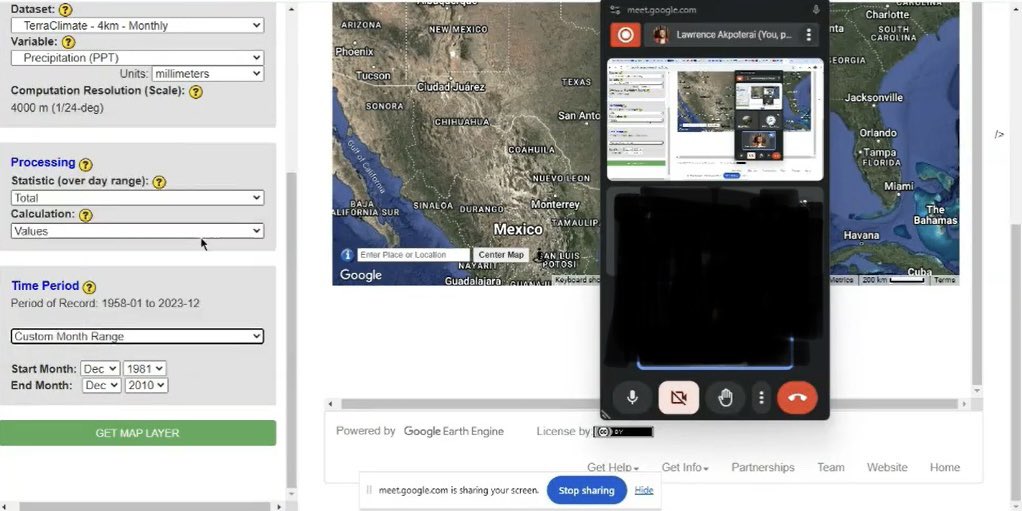Open the Variable help question icon

point(68,42)
